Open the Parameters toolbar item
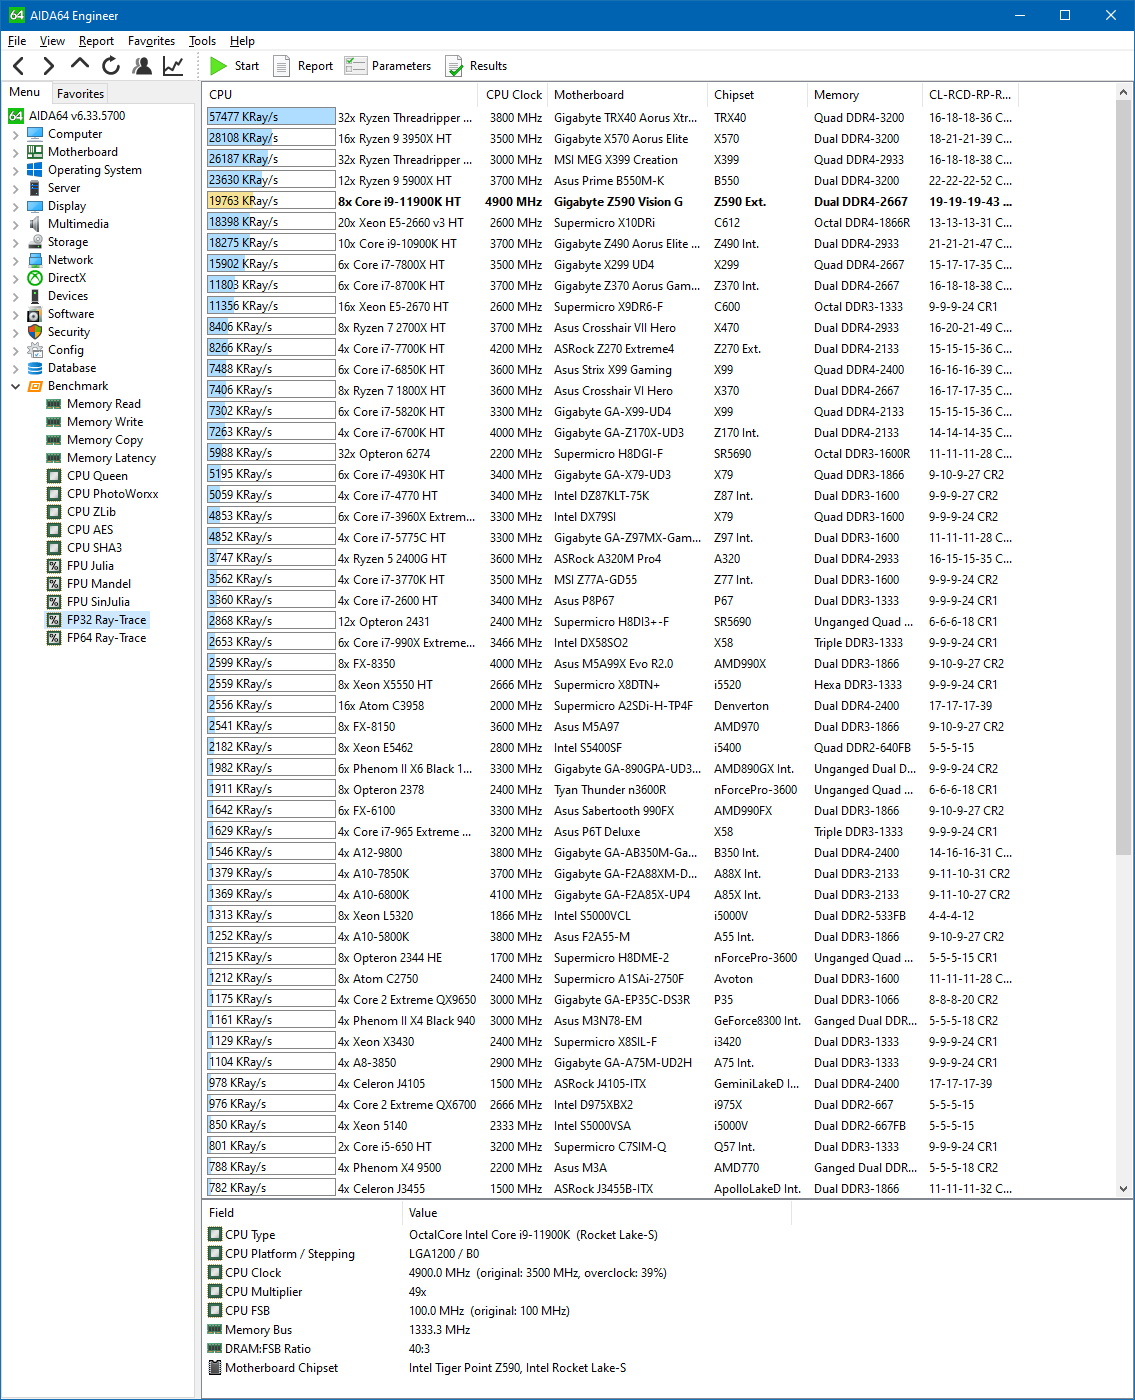 click(x=388, y=66)
